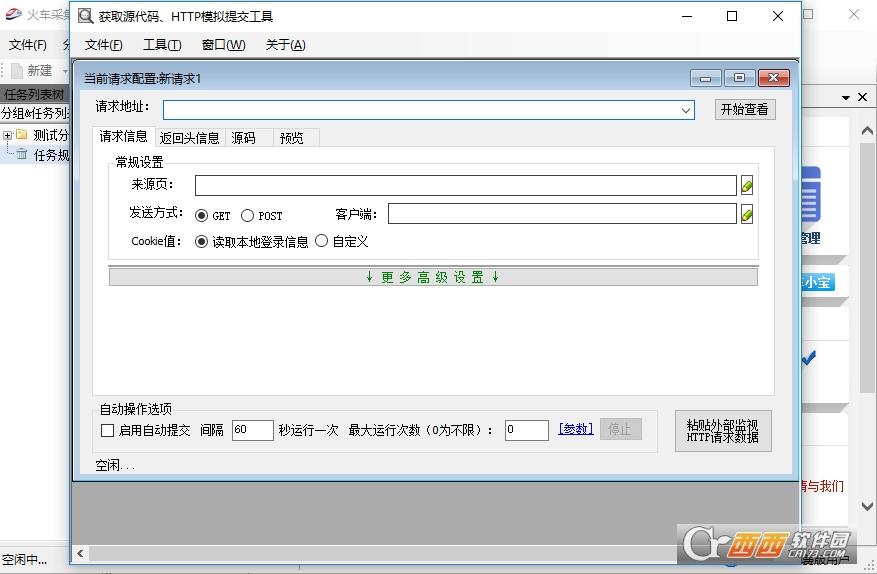Screen dimensions: 877x574
Task: Open the 请求地址 dropdown list
Action: point(686,110)
